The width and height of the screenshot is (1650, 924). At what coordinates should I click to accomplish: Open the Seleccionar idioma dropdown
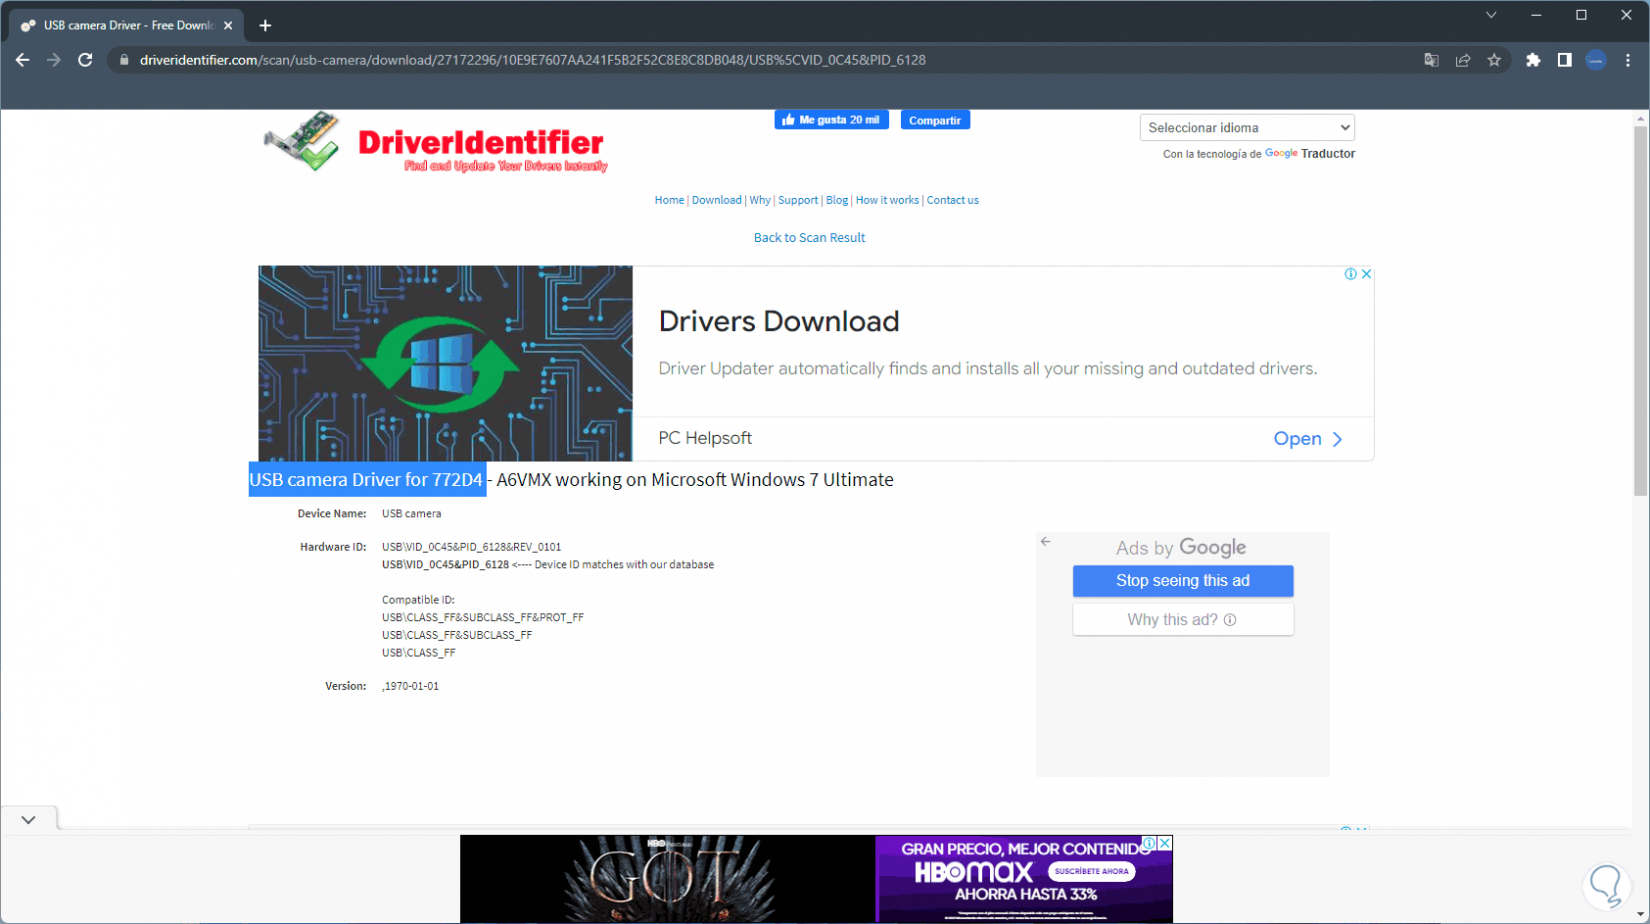(1247, 128)
